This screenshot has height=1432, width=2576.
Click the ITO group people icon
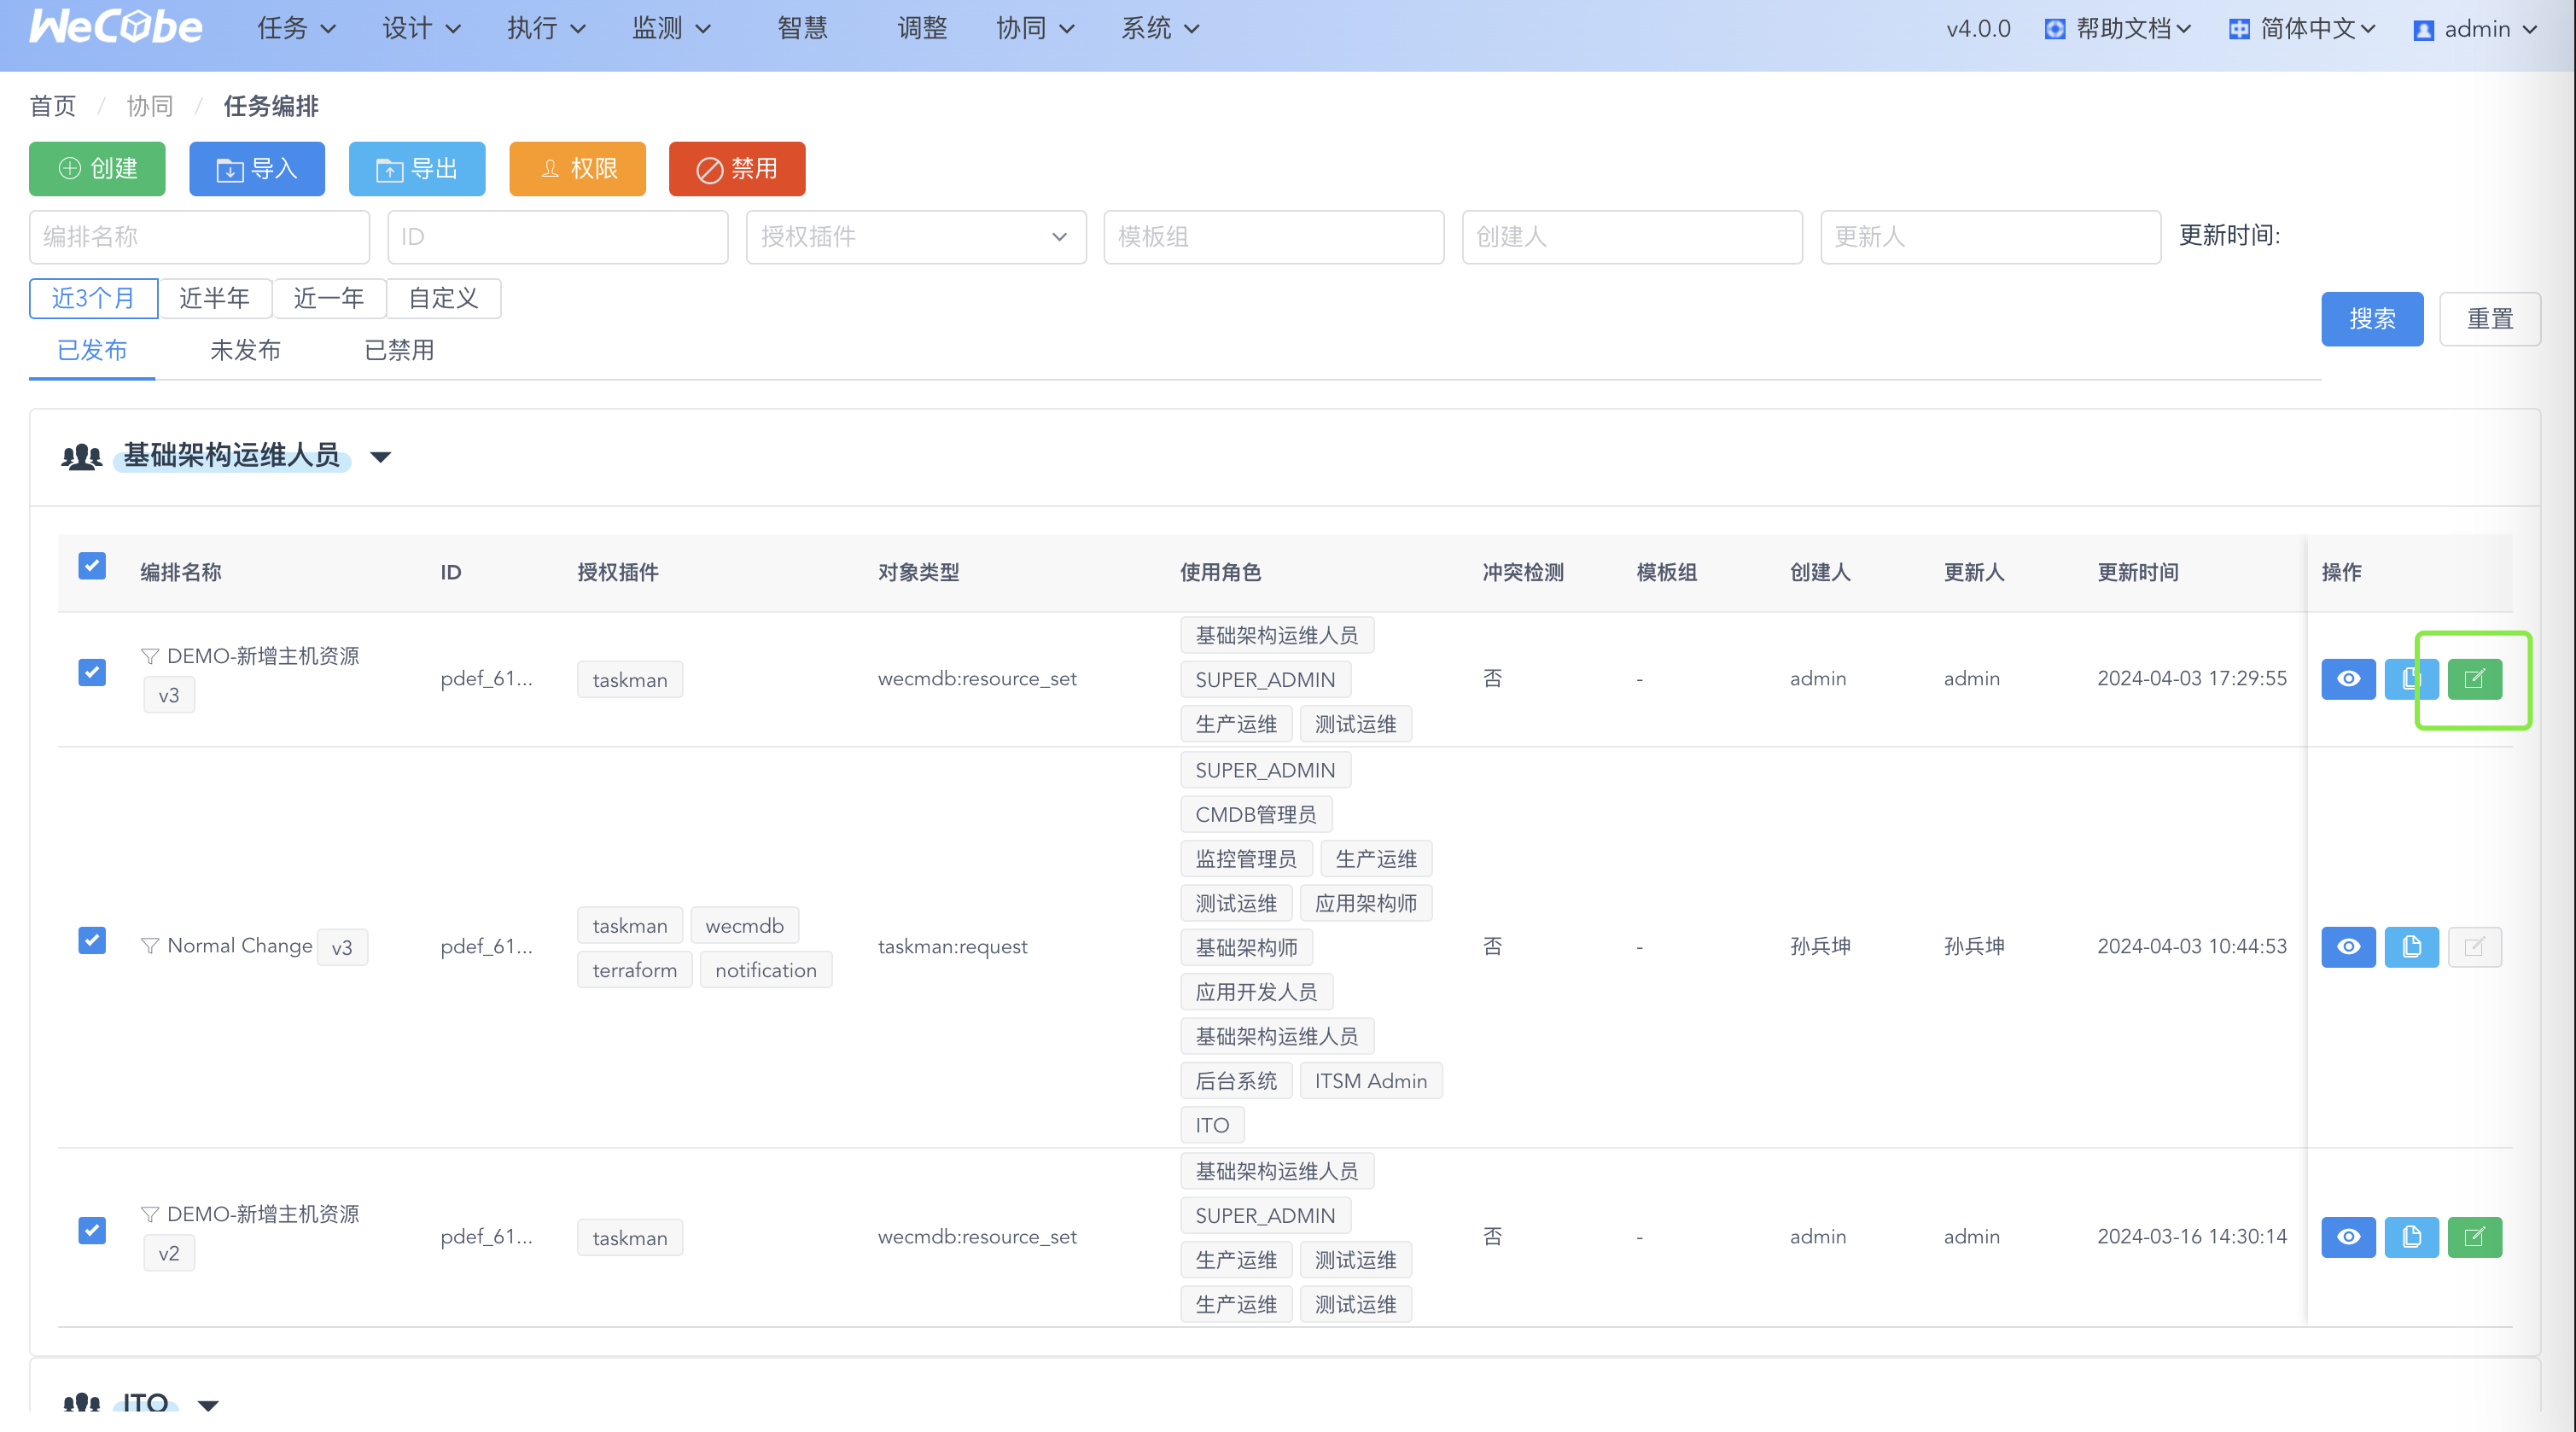pos(81,1402)
